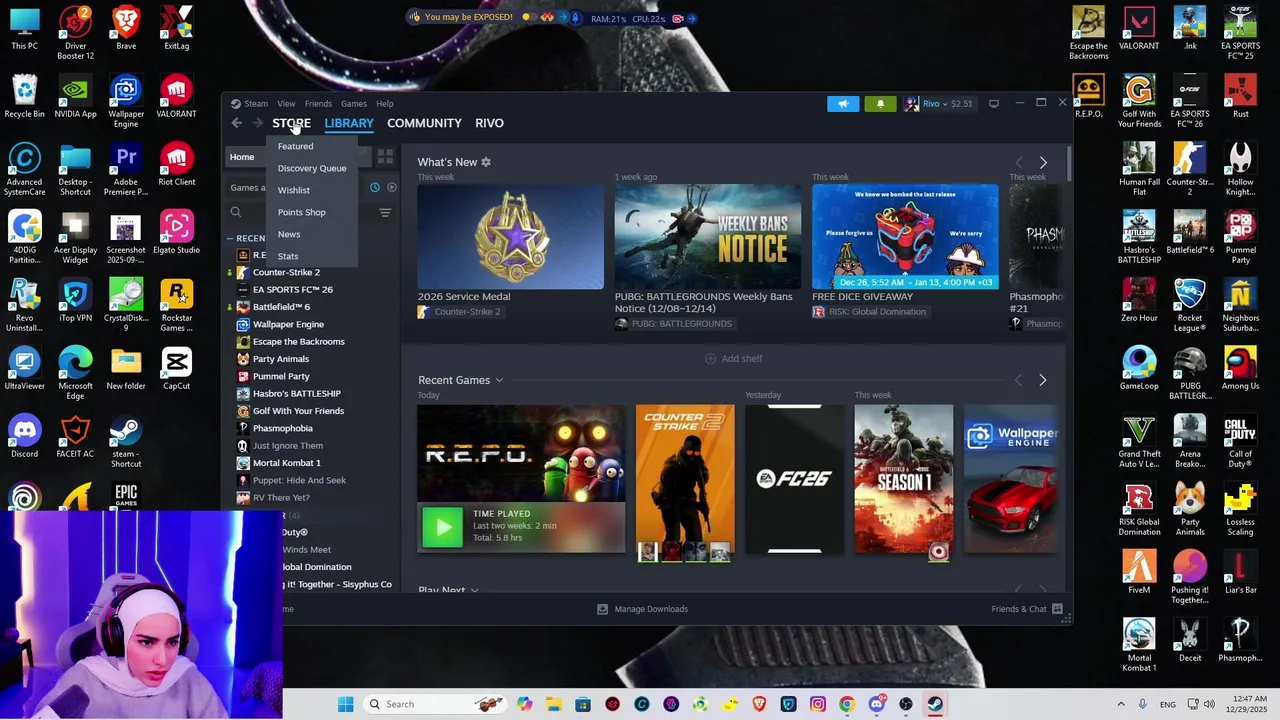Choose Wishlist from Store dropdown
Viewport: 1280px width, 720px height.
coord(294,190)
